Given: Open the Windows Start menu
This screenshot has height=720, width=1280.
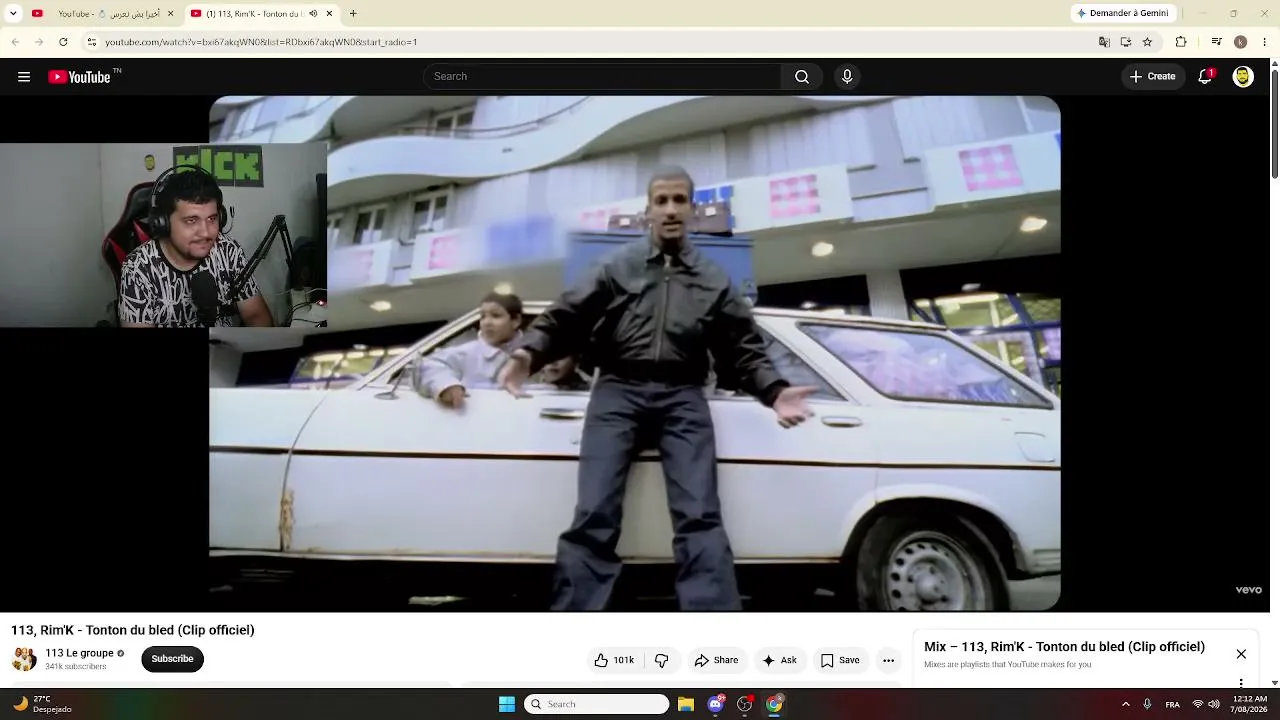Looking at the screenshot, I should [x=507, y=704].
